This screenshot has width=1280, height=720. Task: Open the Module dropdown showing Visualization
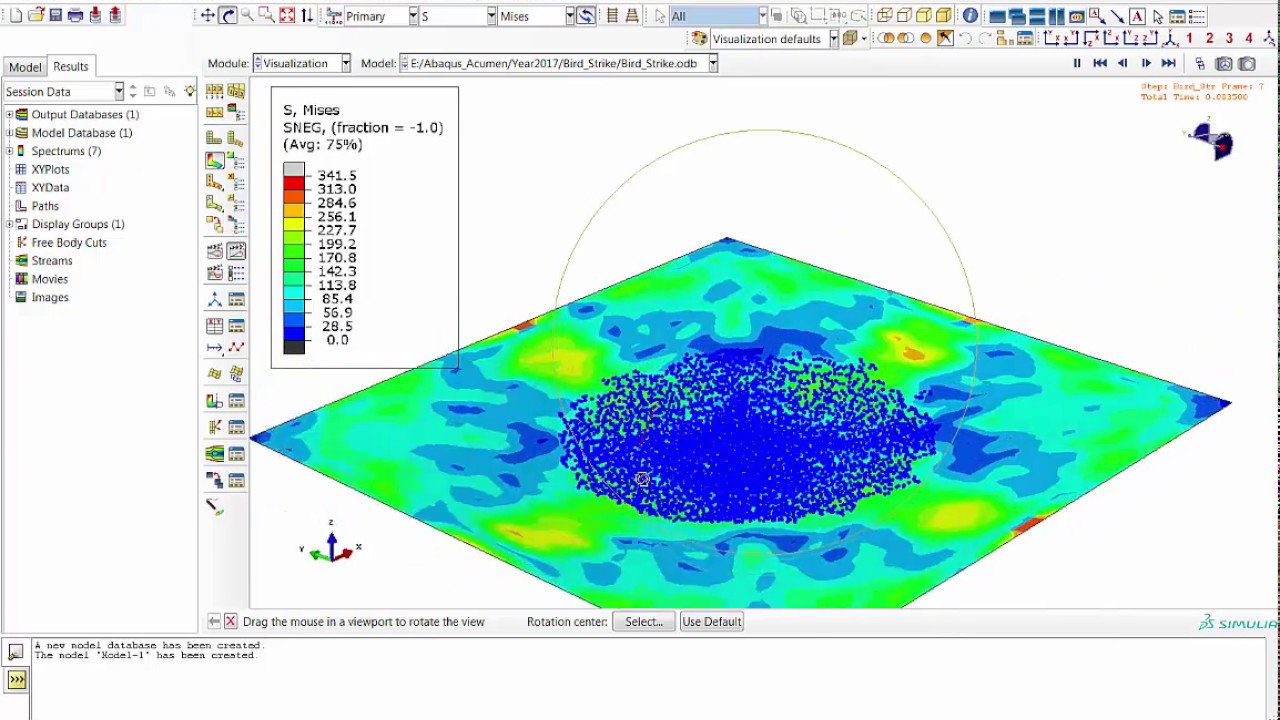coord(301,63)
